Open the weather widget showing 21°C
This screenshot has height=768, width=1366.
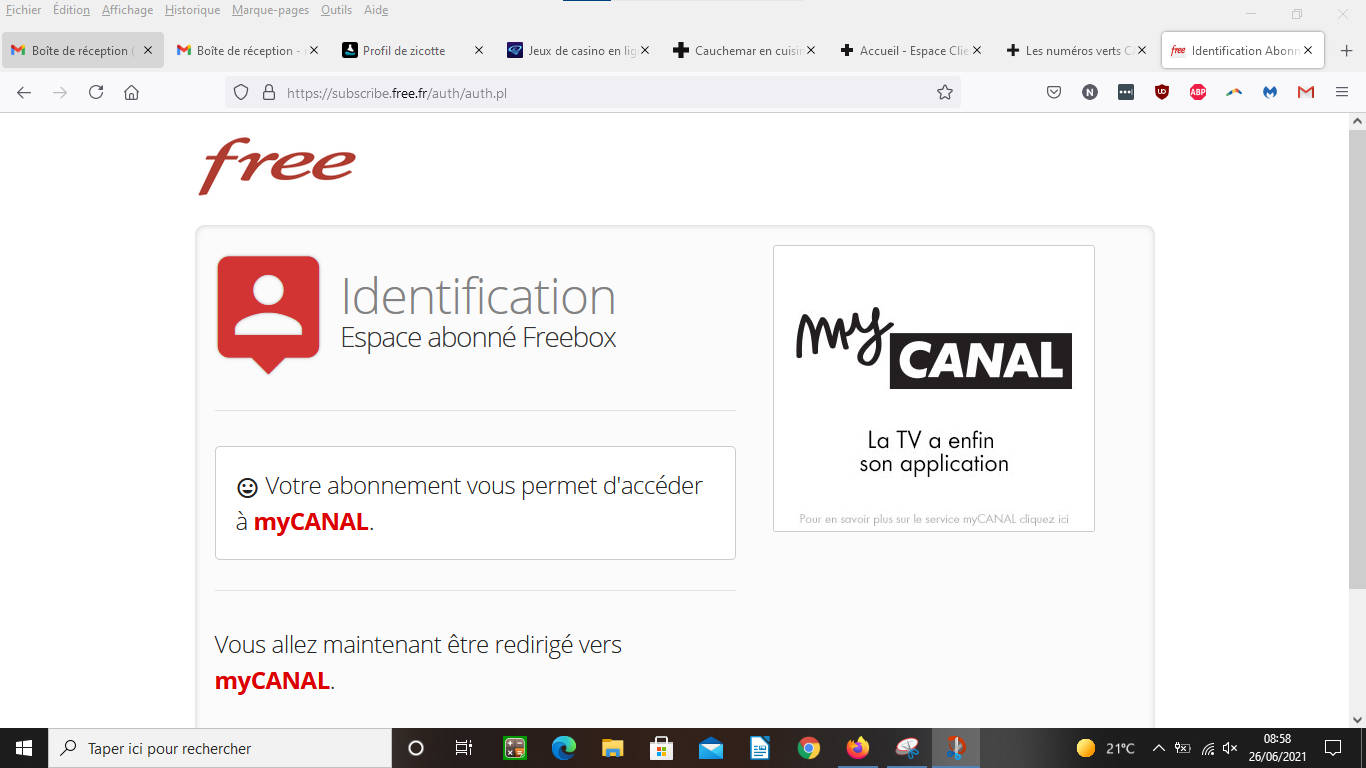pyautogui.click(x=1106, y=748)
